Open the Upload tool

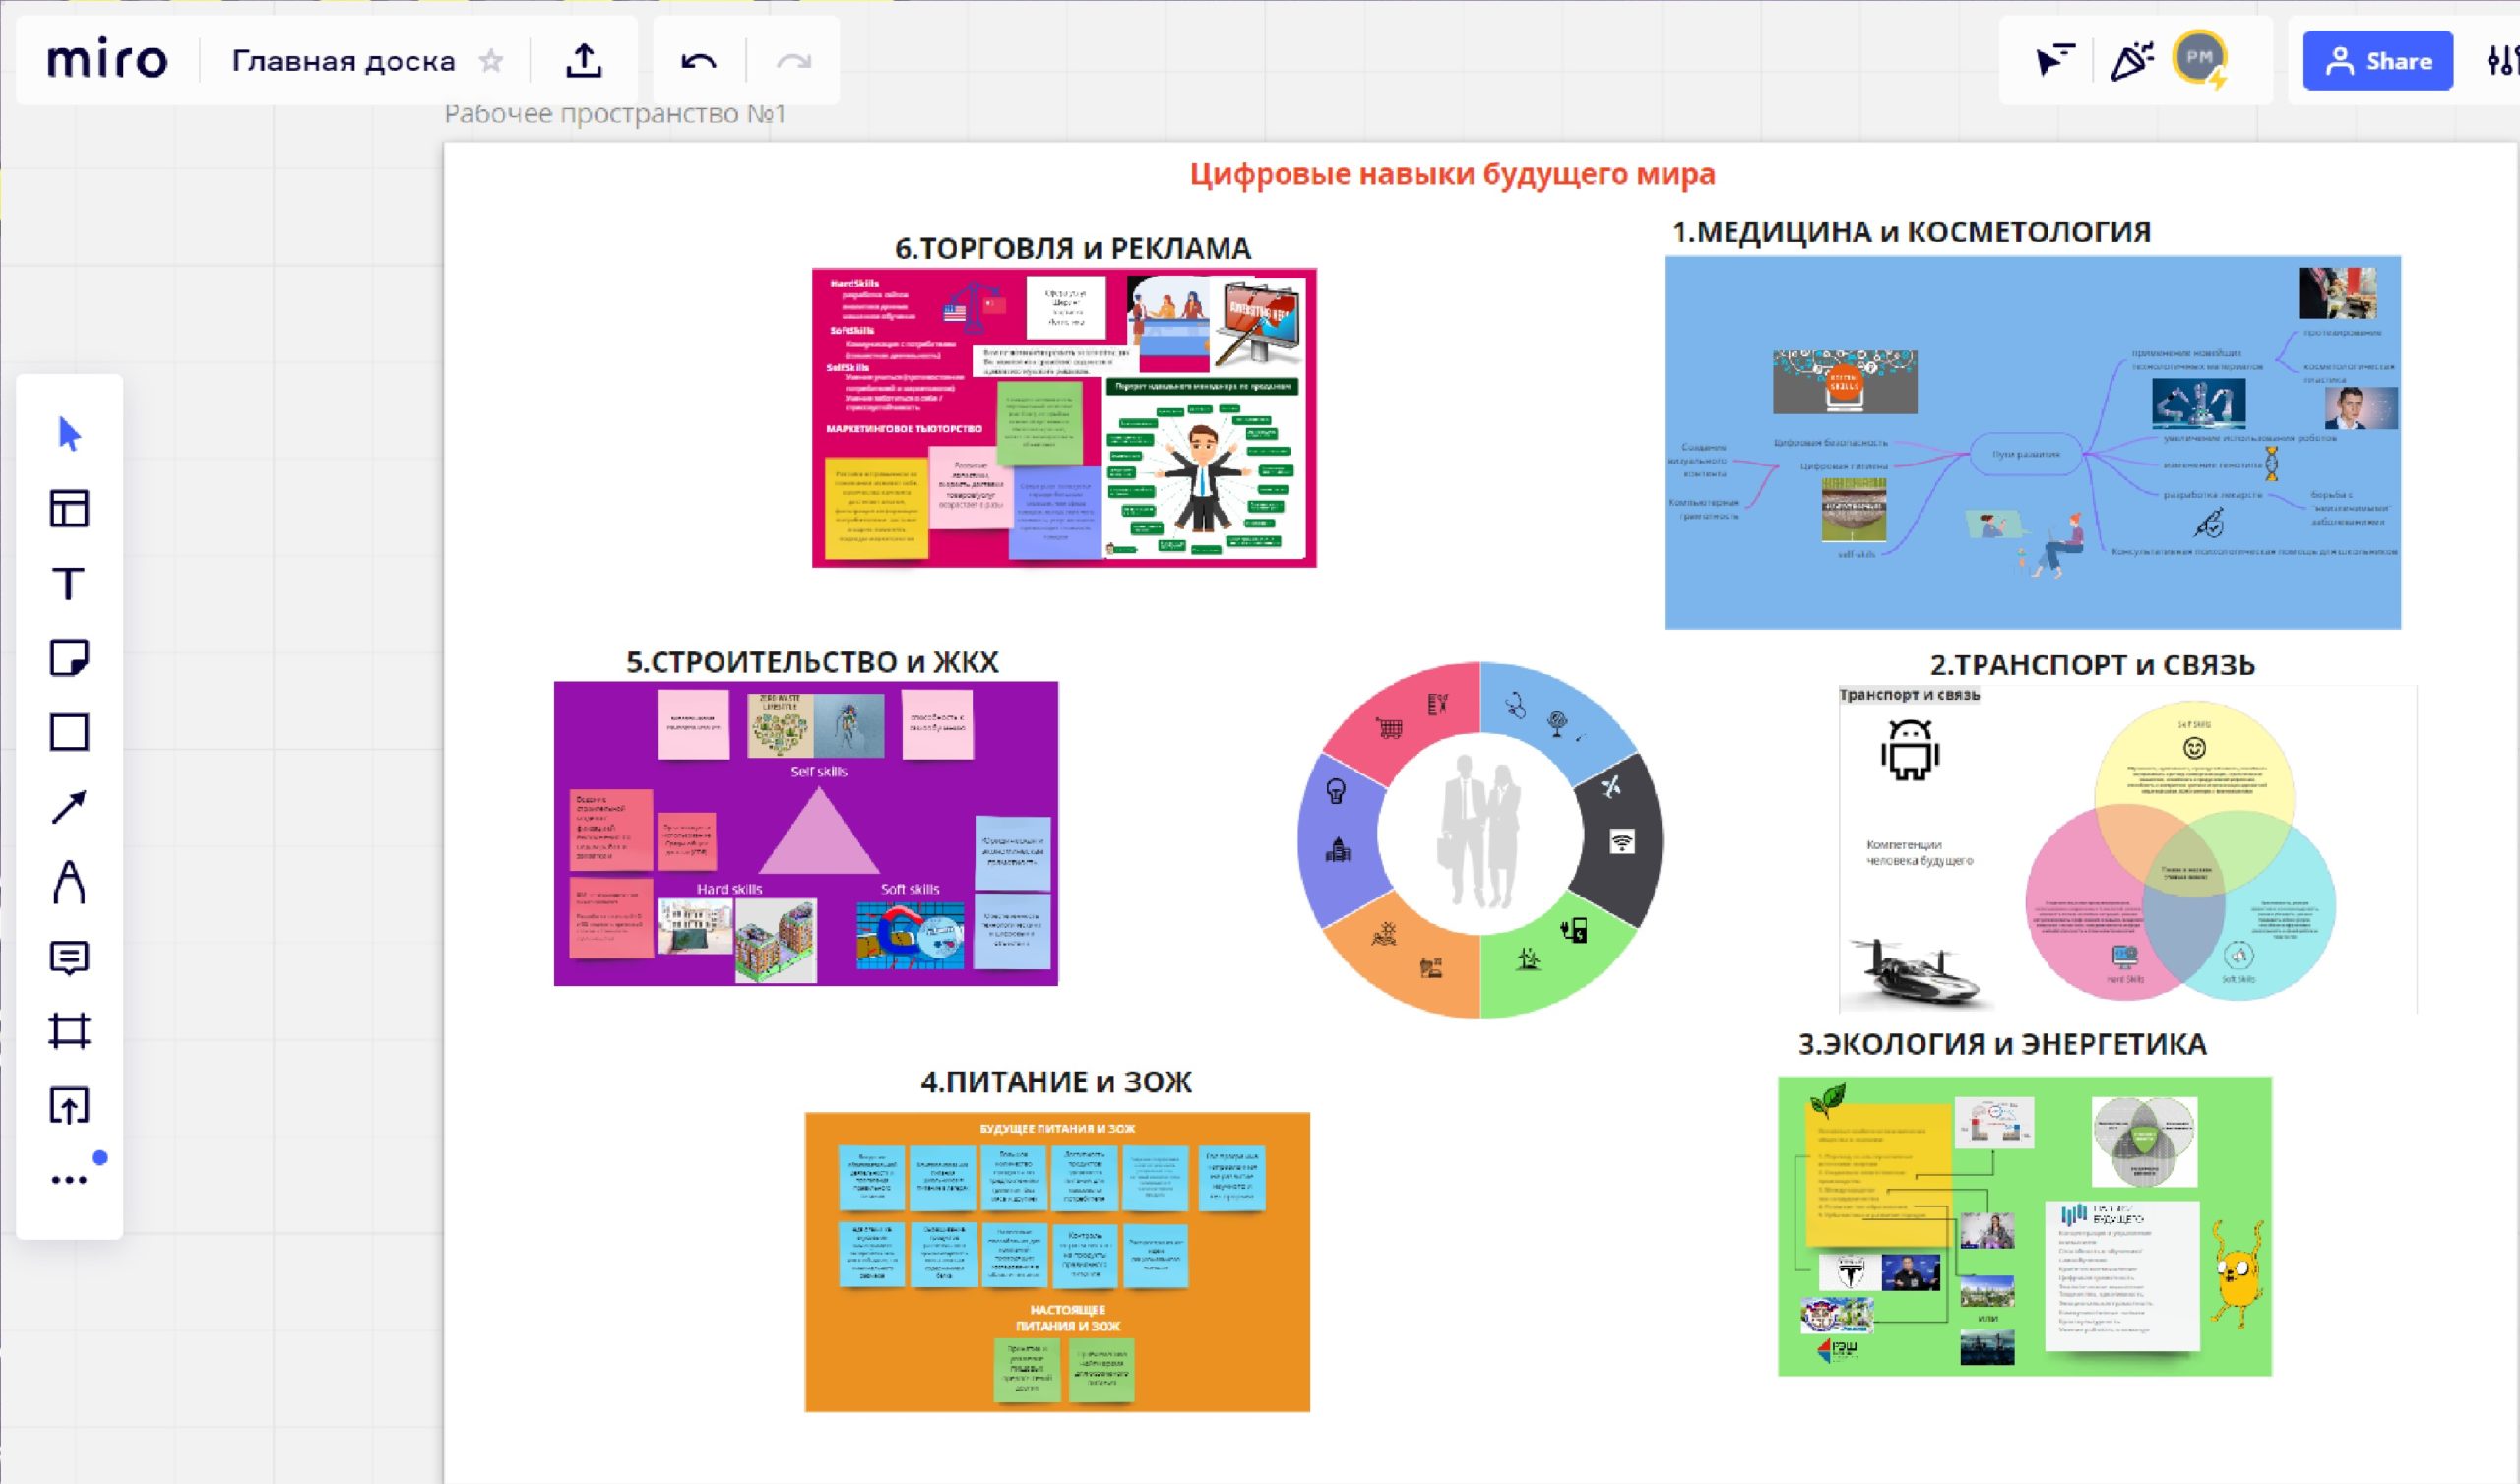pyautogui.click(x=69, y=1106)
